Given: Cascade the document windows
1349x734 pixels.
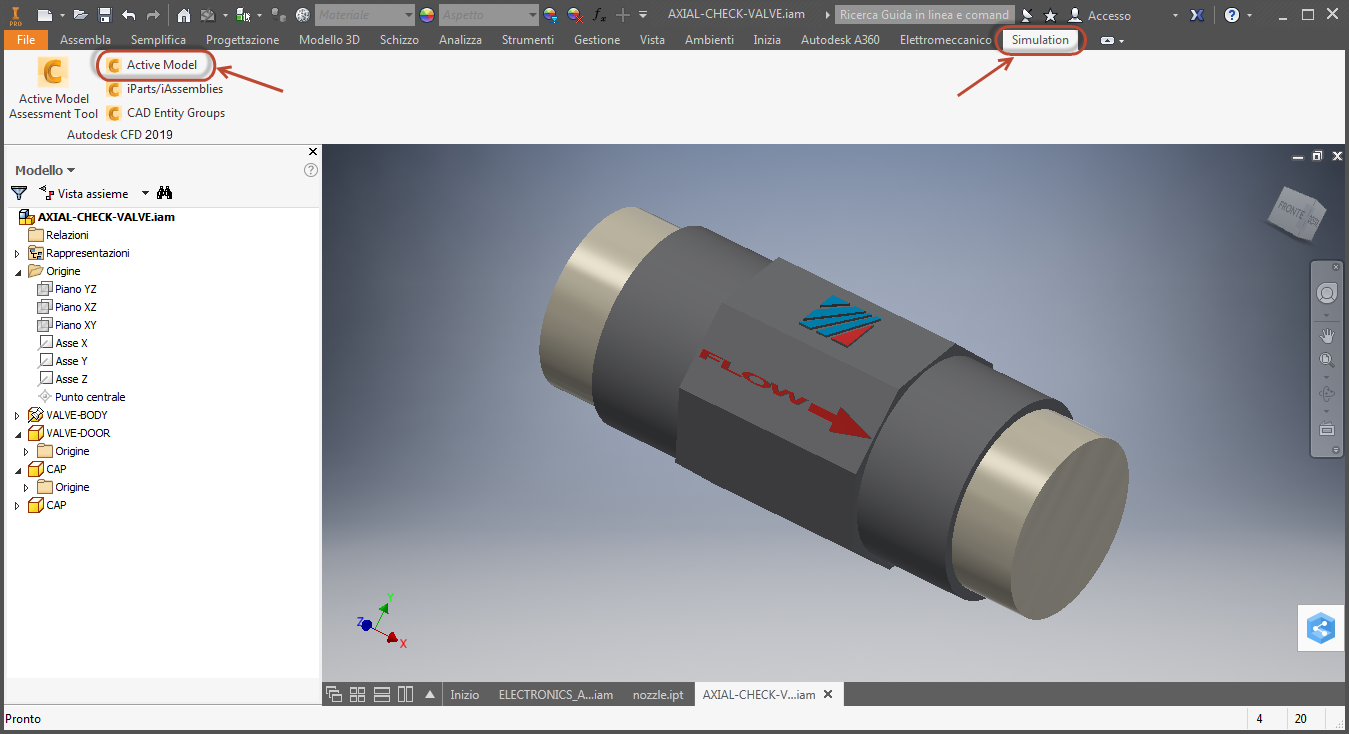Looking at the screenshot, I should coord(334,694).
